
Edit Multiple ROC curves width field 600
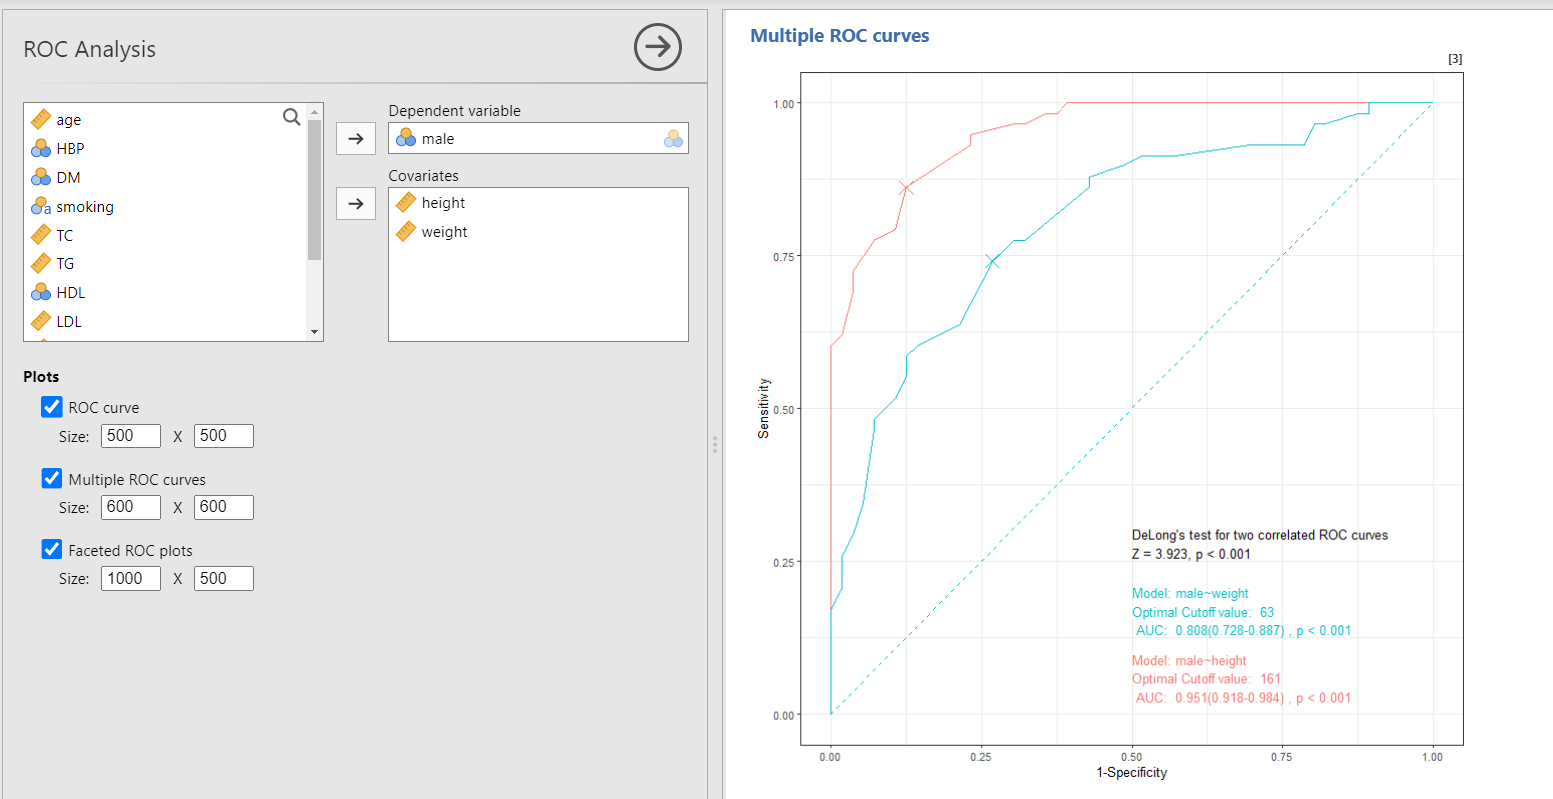click(x=131, y=507)
